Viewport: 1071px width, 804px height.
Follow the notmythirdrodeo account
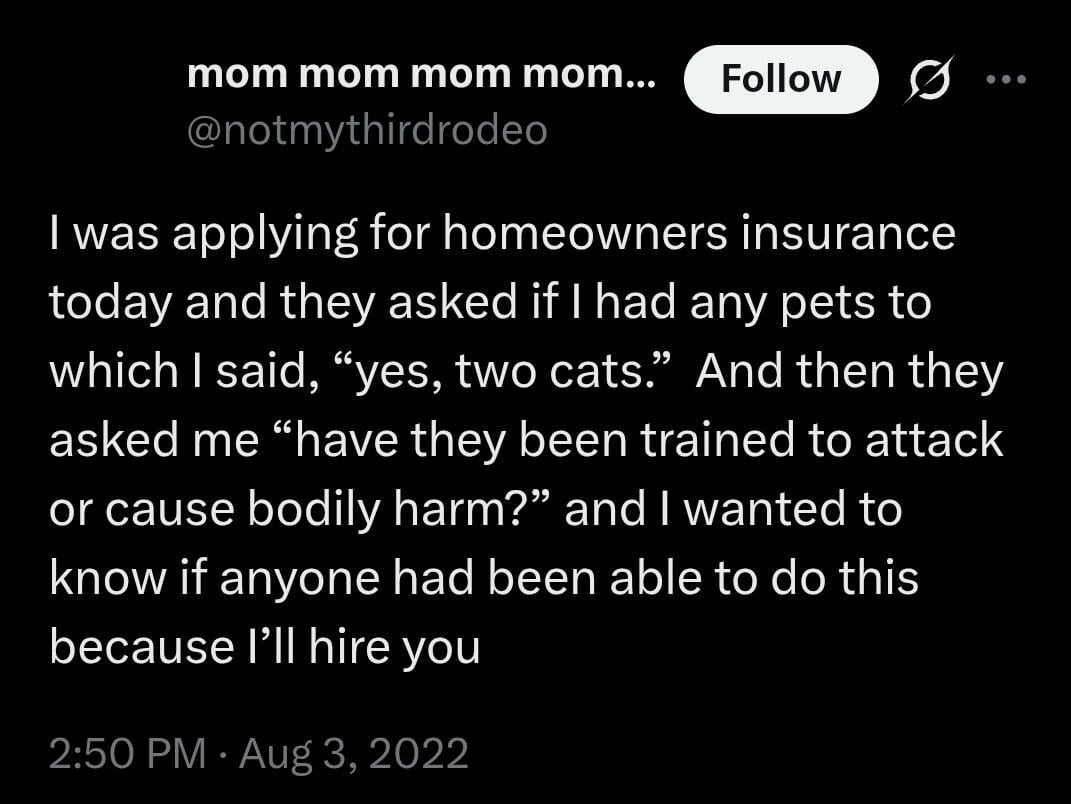(781, 79)
